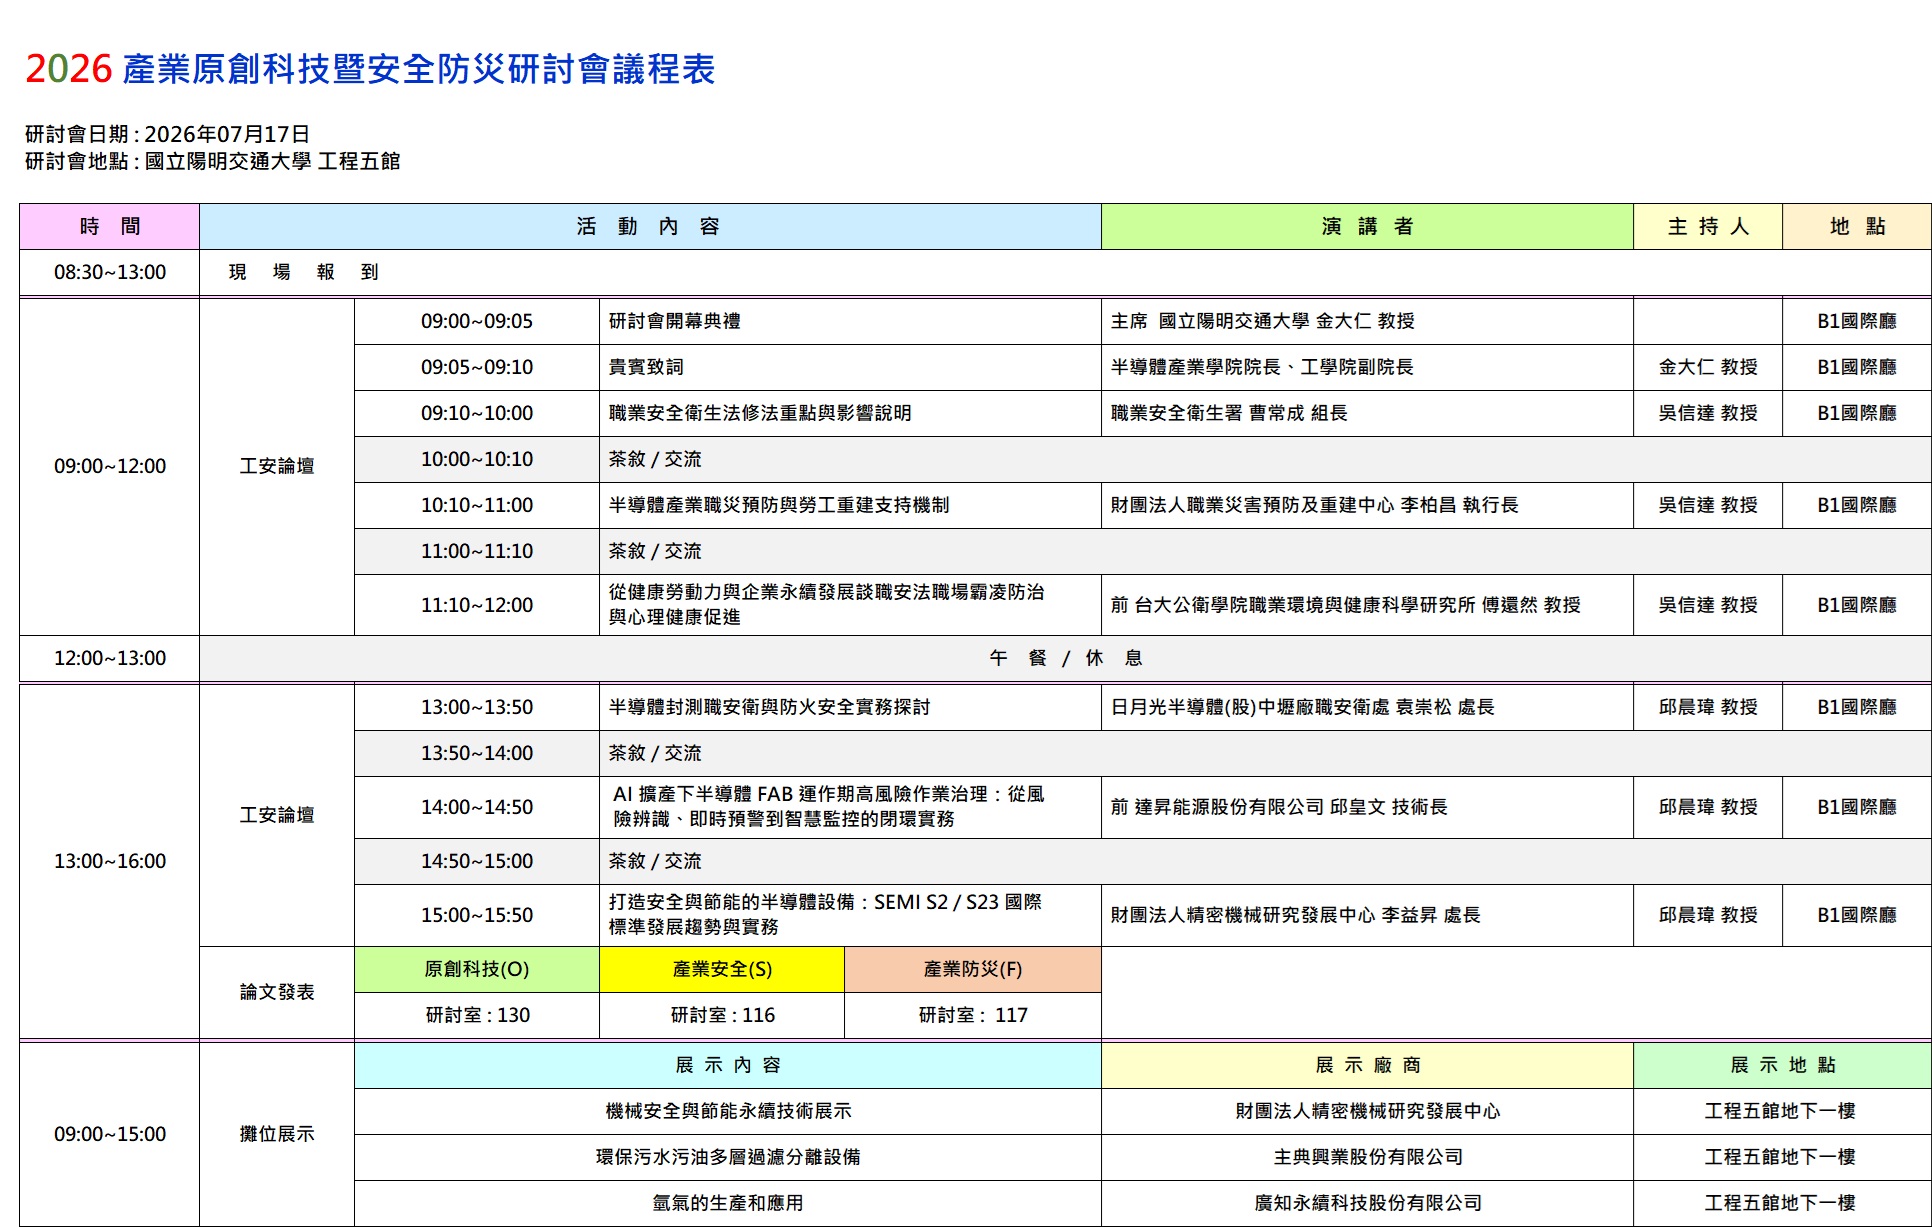Click the 主持人 column header
Image resolution: width=1932 pixels, height=1227 pixels.
tap(1708, 226)
